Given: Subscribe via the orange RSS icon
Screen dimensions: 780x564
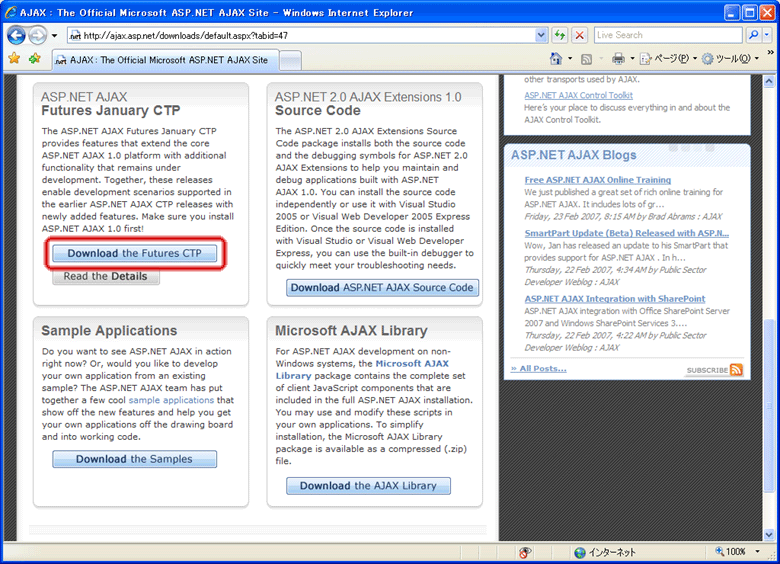Looking at the screenshot, I should [737, 370].
